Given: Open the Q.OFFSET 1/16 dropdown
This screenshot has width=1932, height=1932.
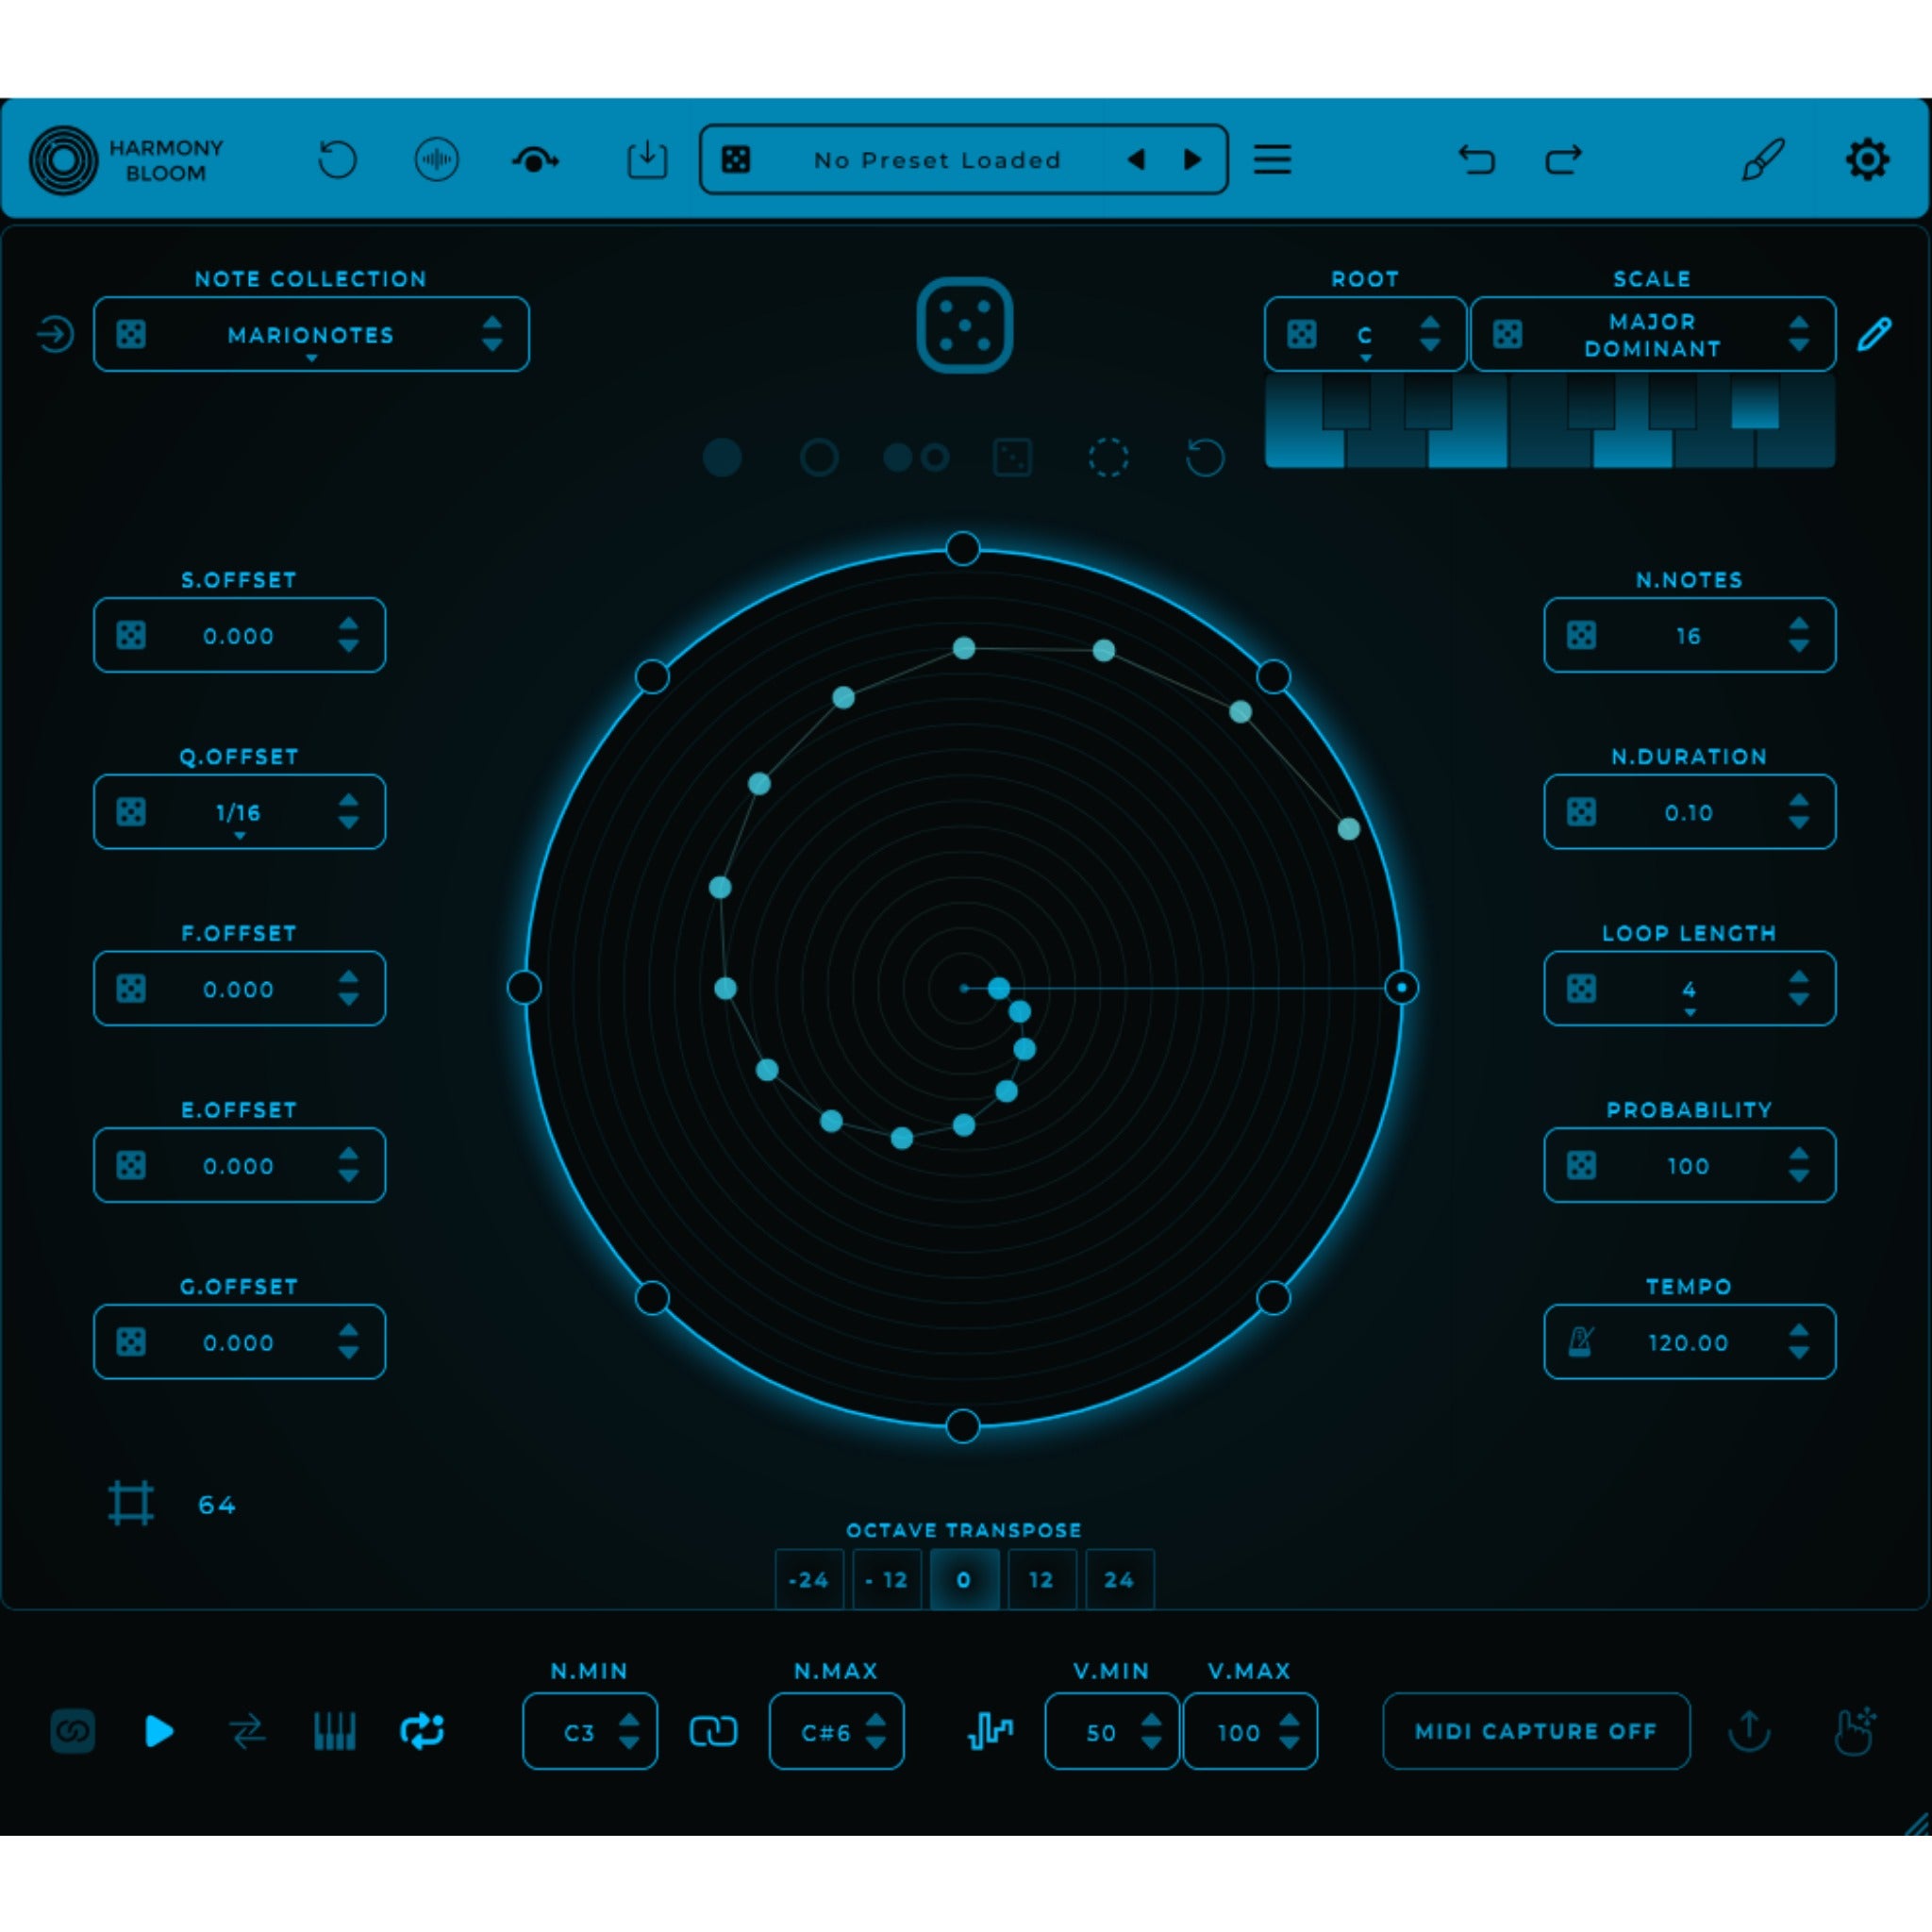Looking at the screenshot, I should (238, 813).
